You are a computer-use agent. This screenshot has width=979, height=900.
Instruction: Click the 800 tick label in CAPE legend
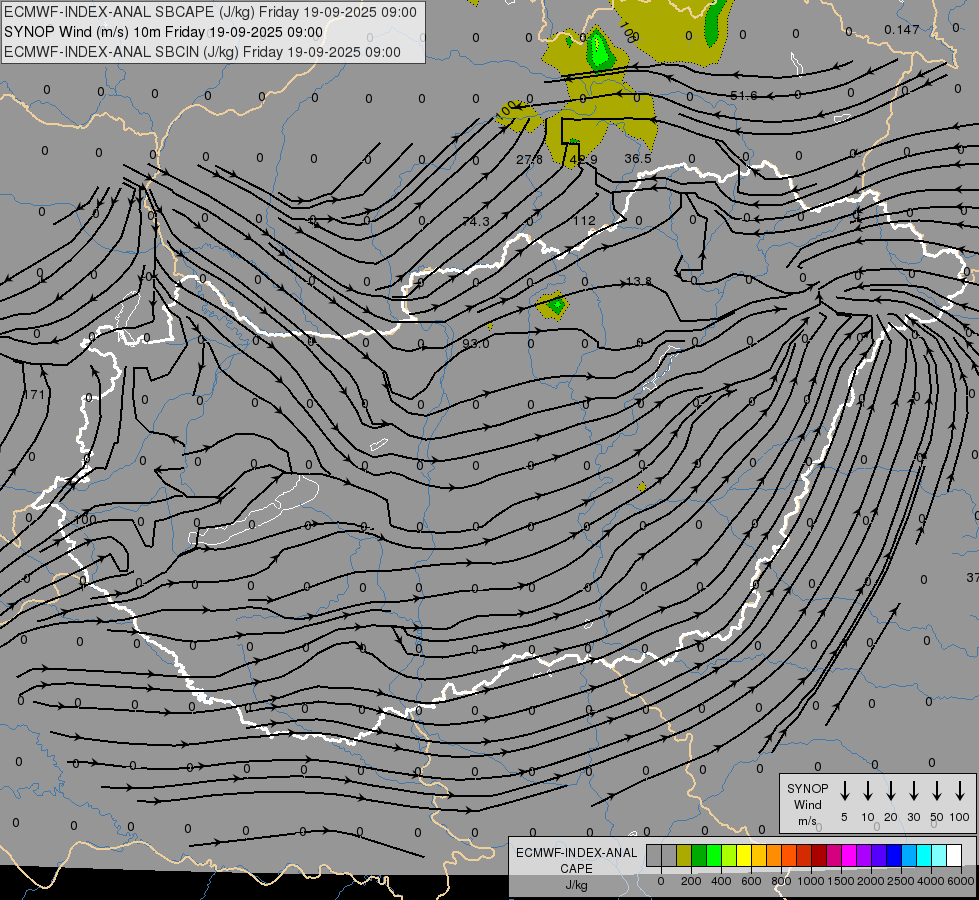(x=781, y=881)
